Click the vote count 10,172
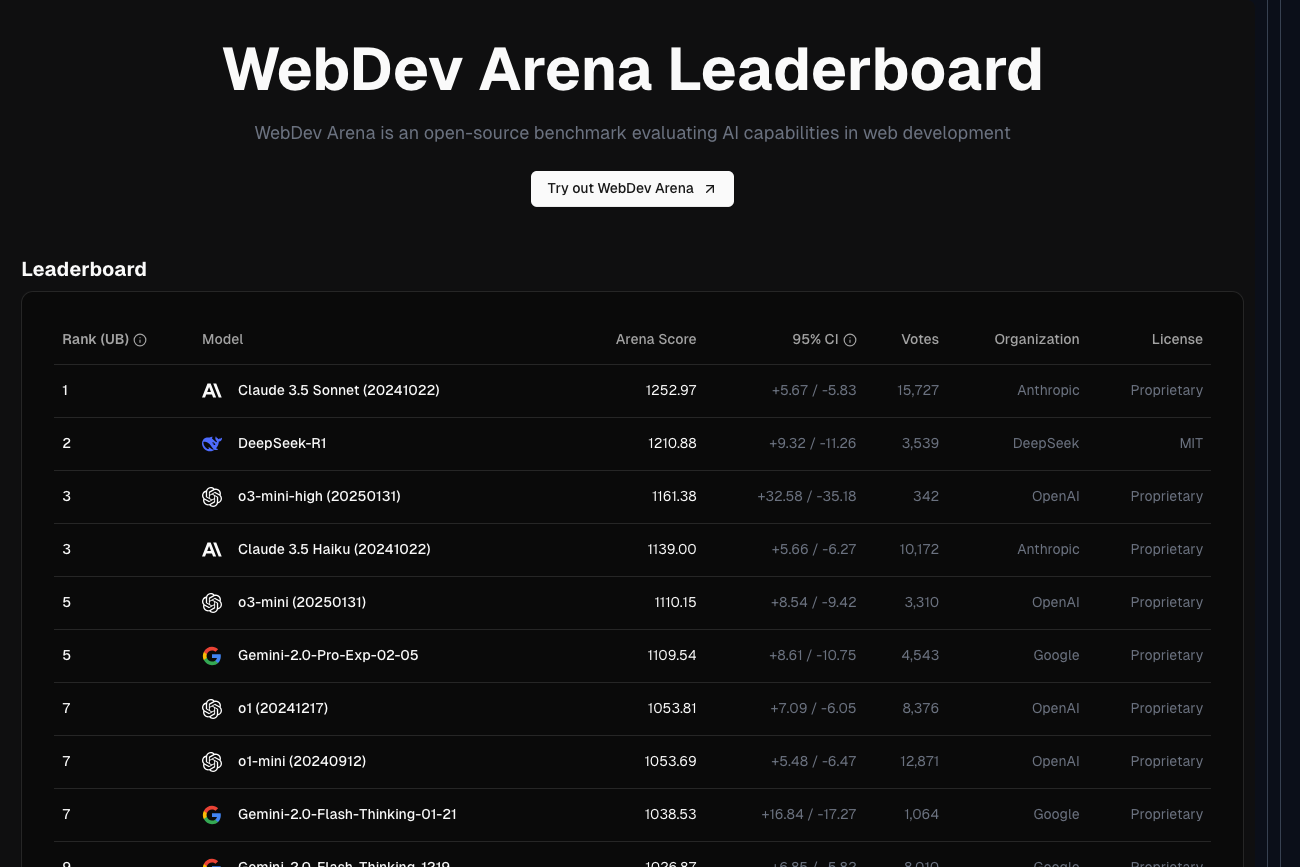Screen dimensions: 1300x867 tap(919, 550)
